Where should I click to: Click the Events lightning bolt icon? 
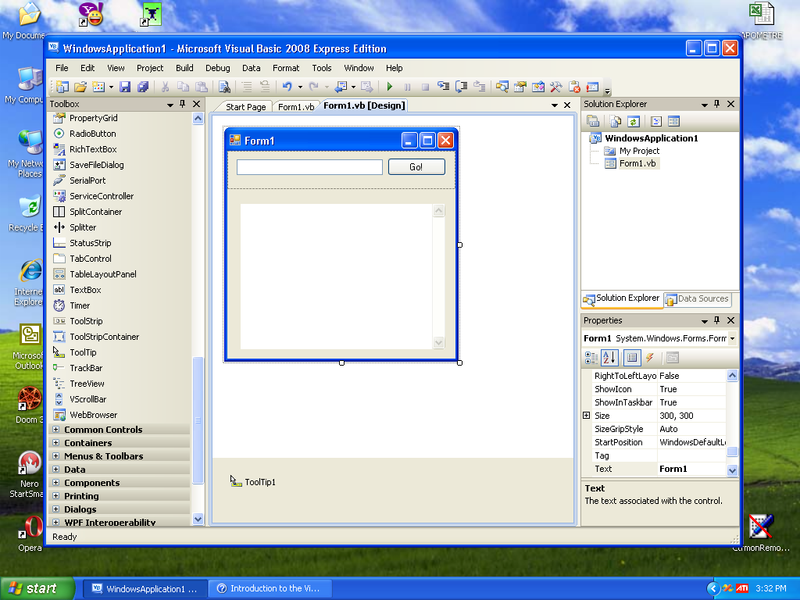pyautogui.click(x=650, y=358)
